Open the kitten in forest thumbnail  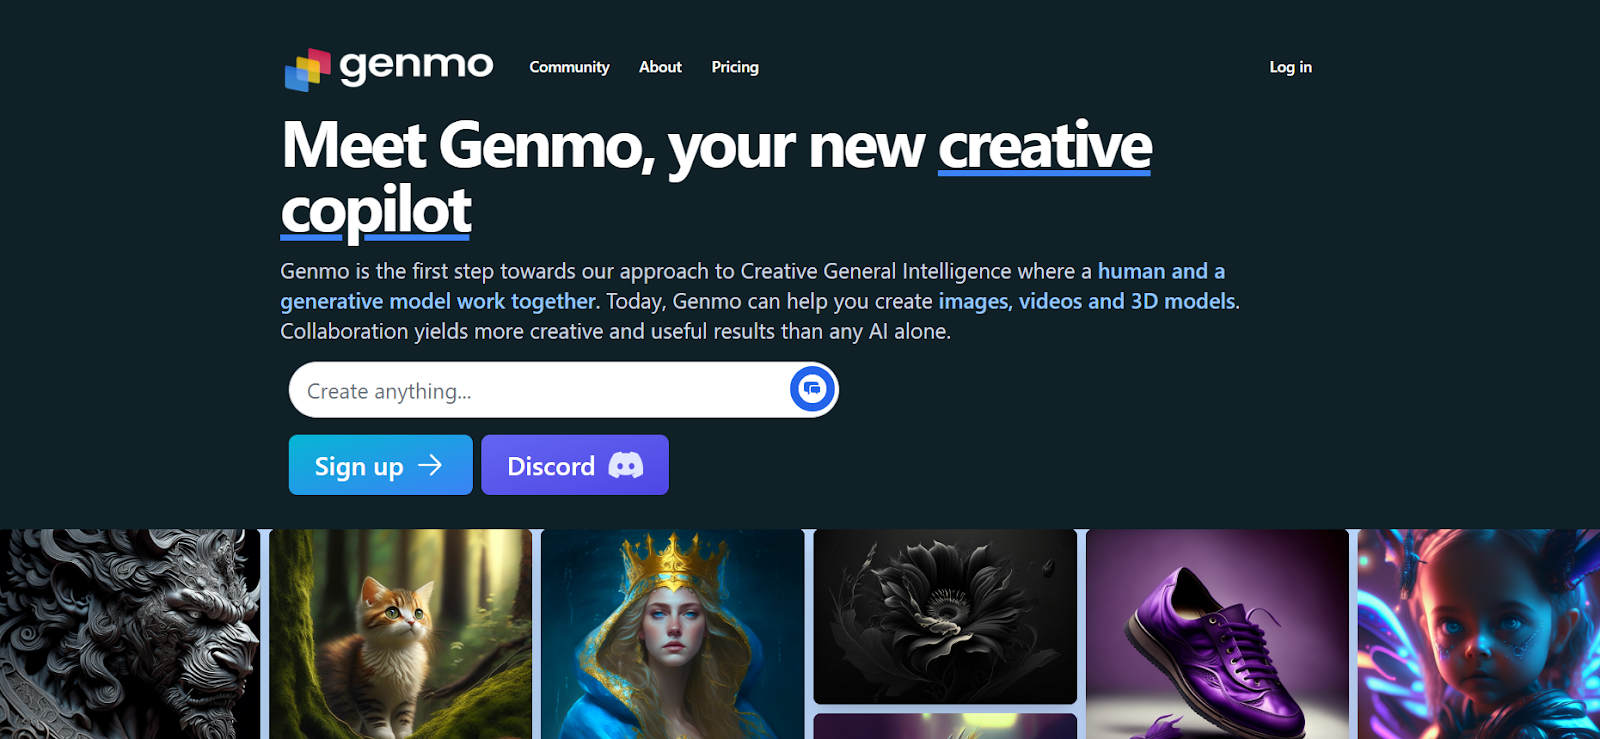click(x=400, y=634)
